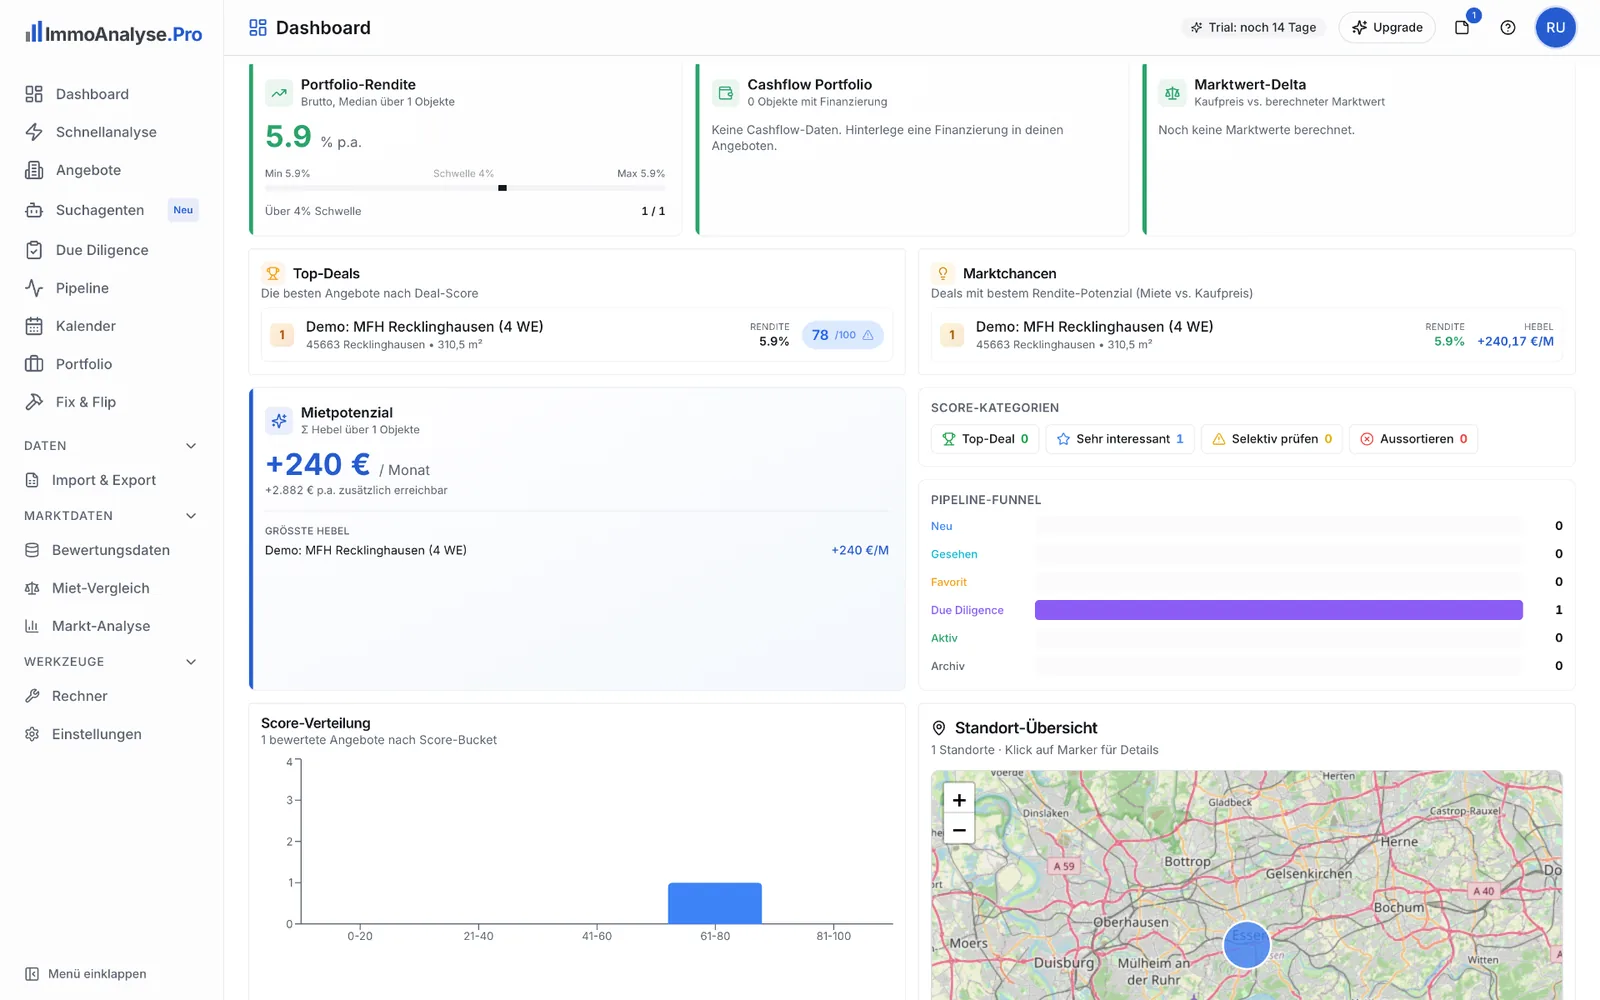Select Neu stage in pipeline funnel

942,526
